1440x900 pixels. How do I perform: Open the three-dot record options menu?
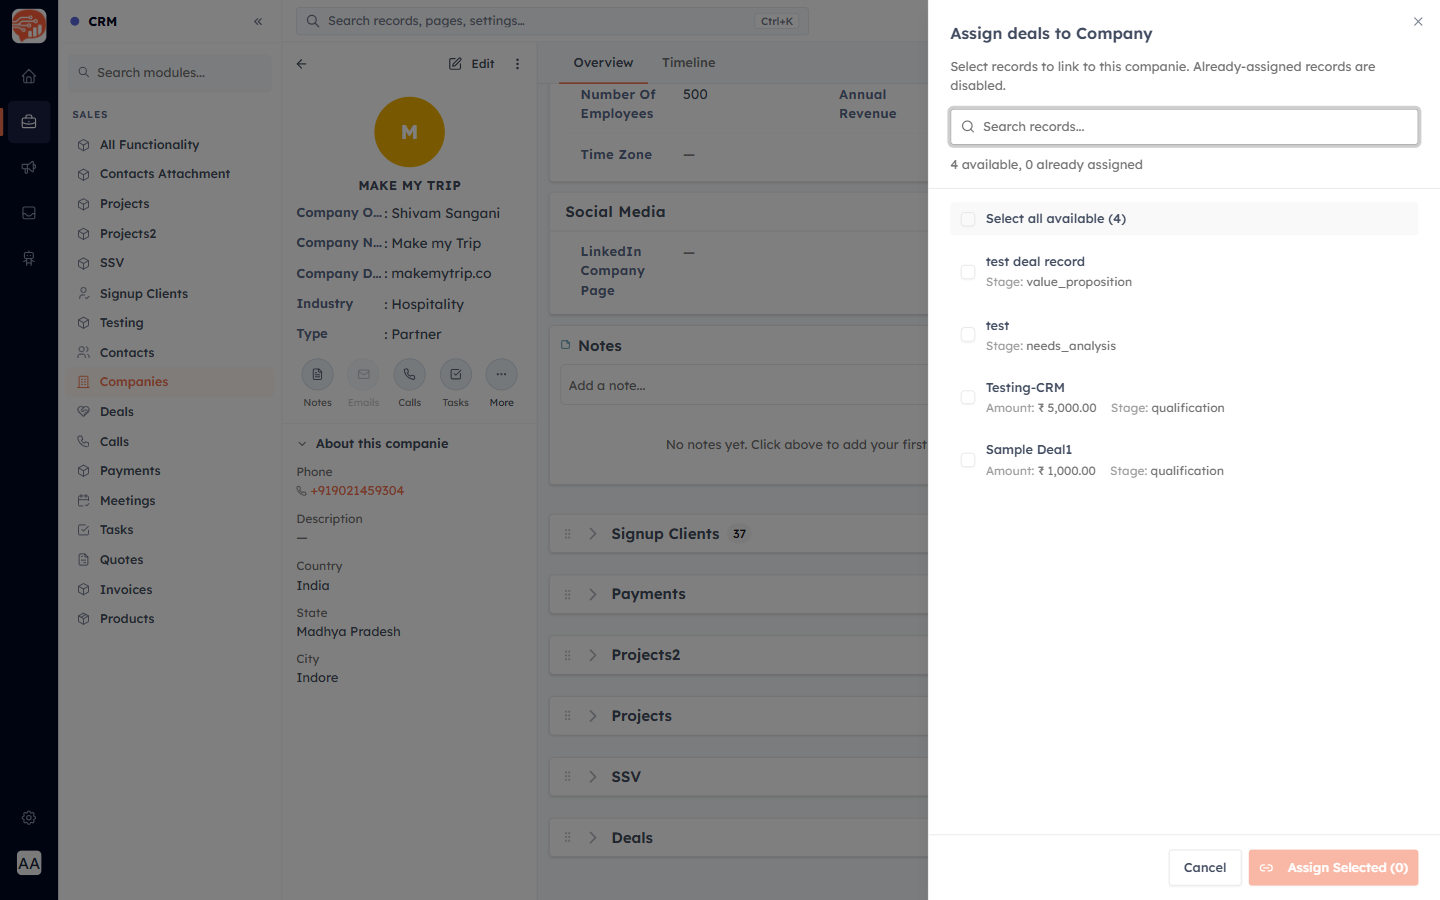click(517, 63)
